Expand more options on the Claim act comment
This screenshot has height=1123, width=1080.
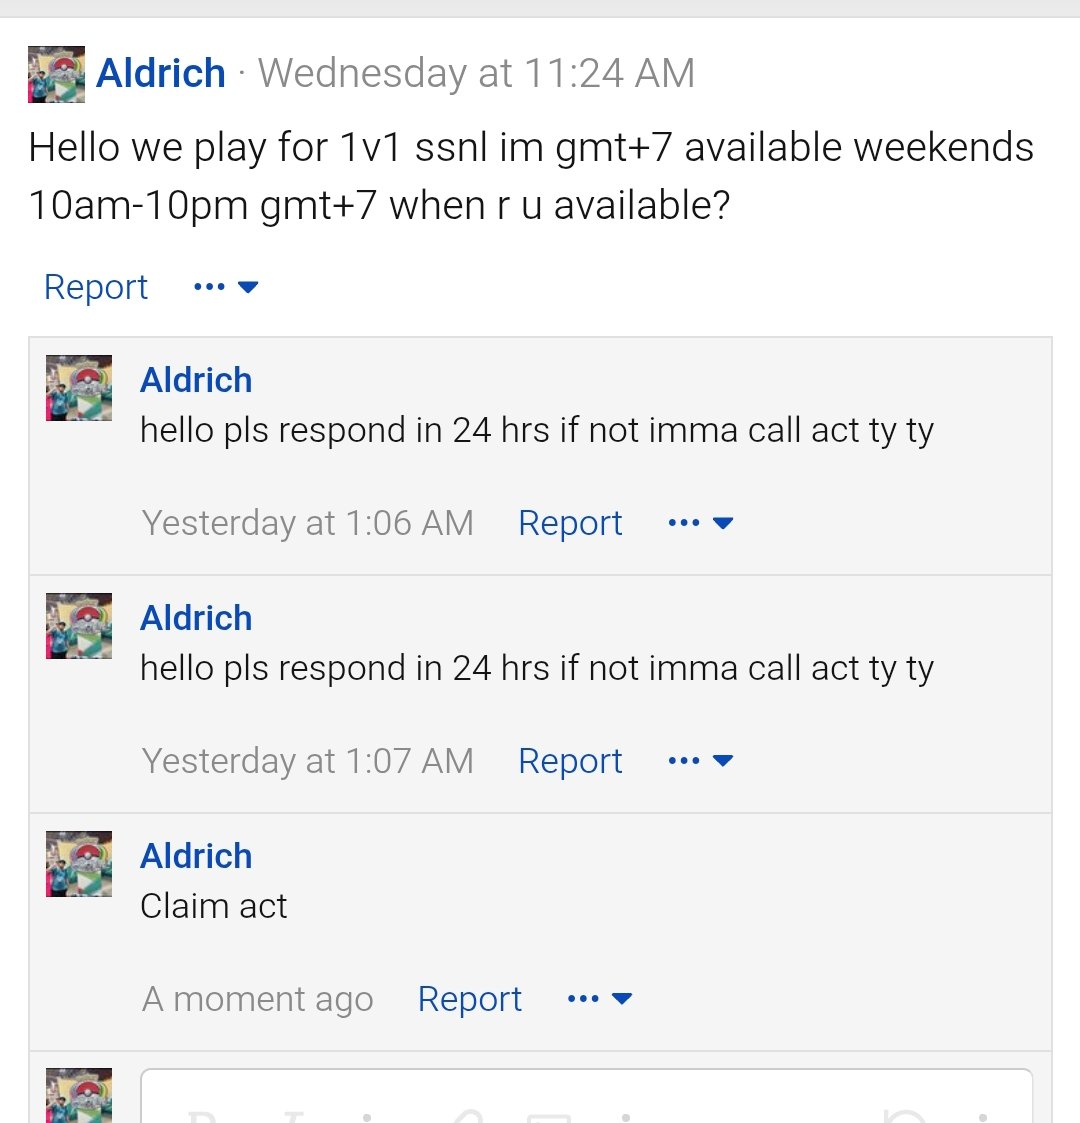click(x=599, y=998)
